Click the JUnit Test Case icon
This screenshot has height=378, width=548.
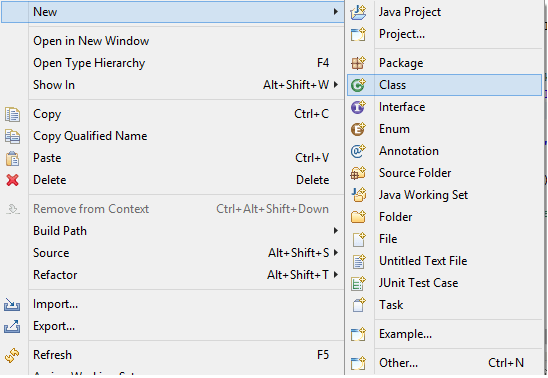point(358,283)
